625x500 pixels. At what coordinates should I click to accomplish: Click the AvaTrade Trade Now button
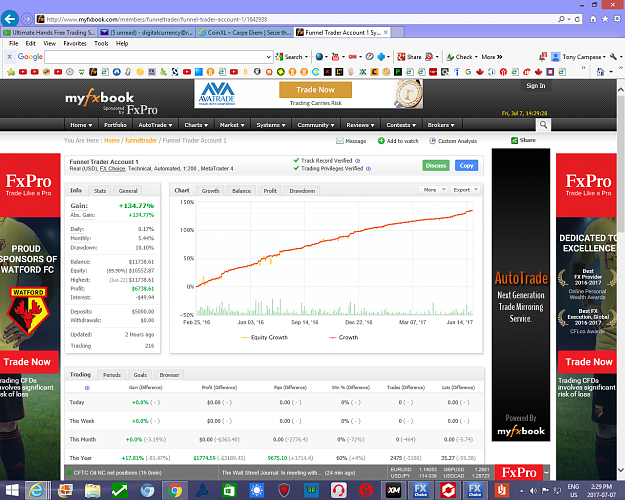315,90
